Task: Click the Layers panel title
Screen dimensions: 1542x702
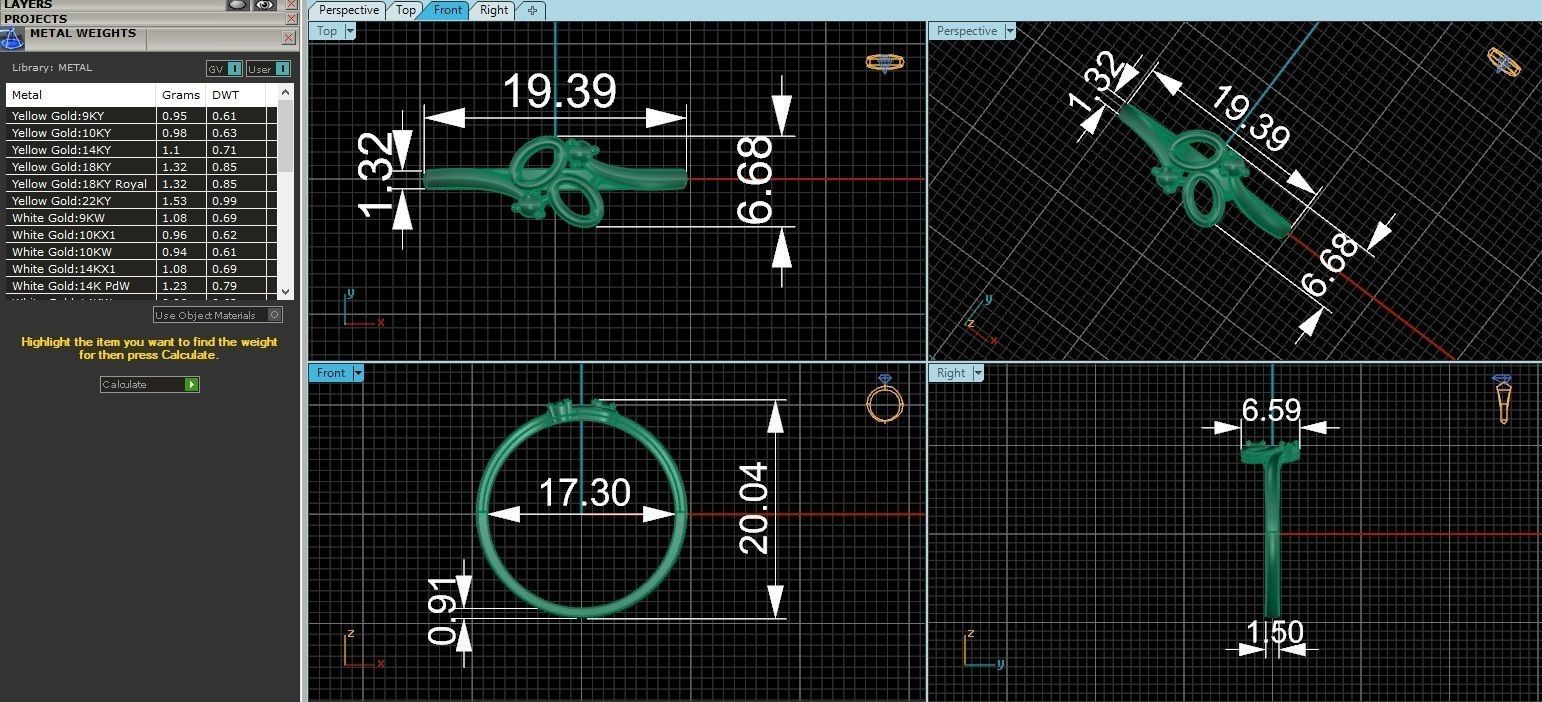Action: point(27,5)
